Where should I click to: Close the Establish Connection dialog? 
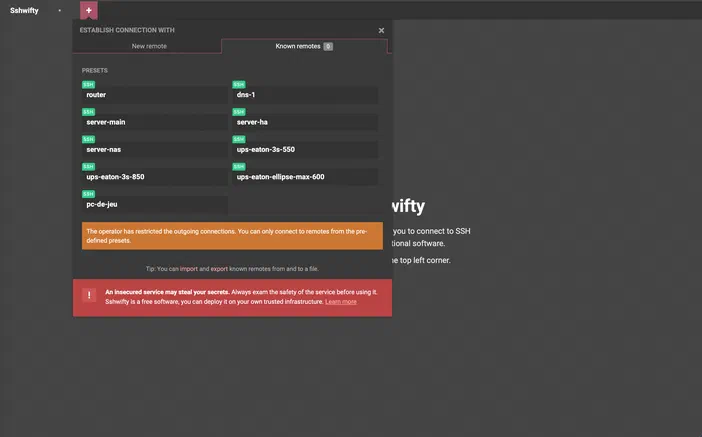[x=381, y=30]
